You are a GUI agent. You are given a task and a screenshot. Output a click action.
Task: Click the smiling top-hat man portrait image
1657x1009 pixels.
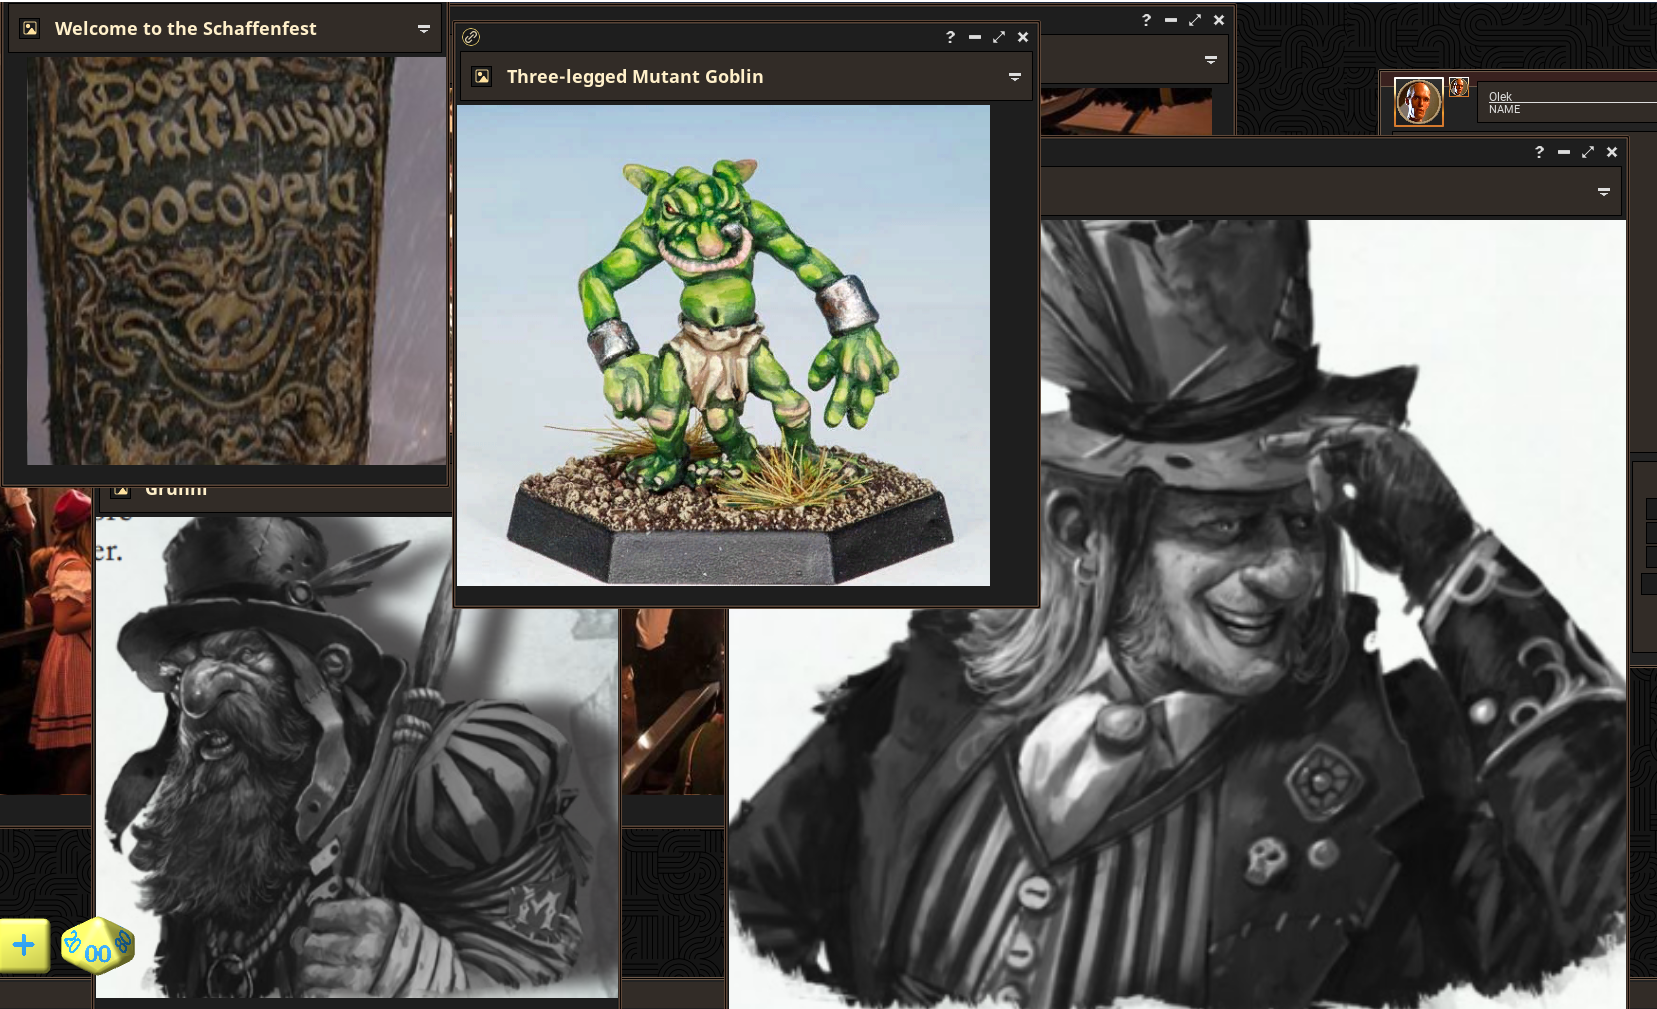pos(1177,614)
